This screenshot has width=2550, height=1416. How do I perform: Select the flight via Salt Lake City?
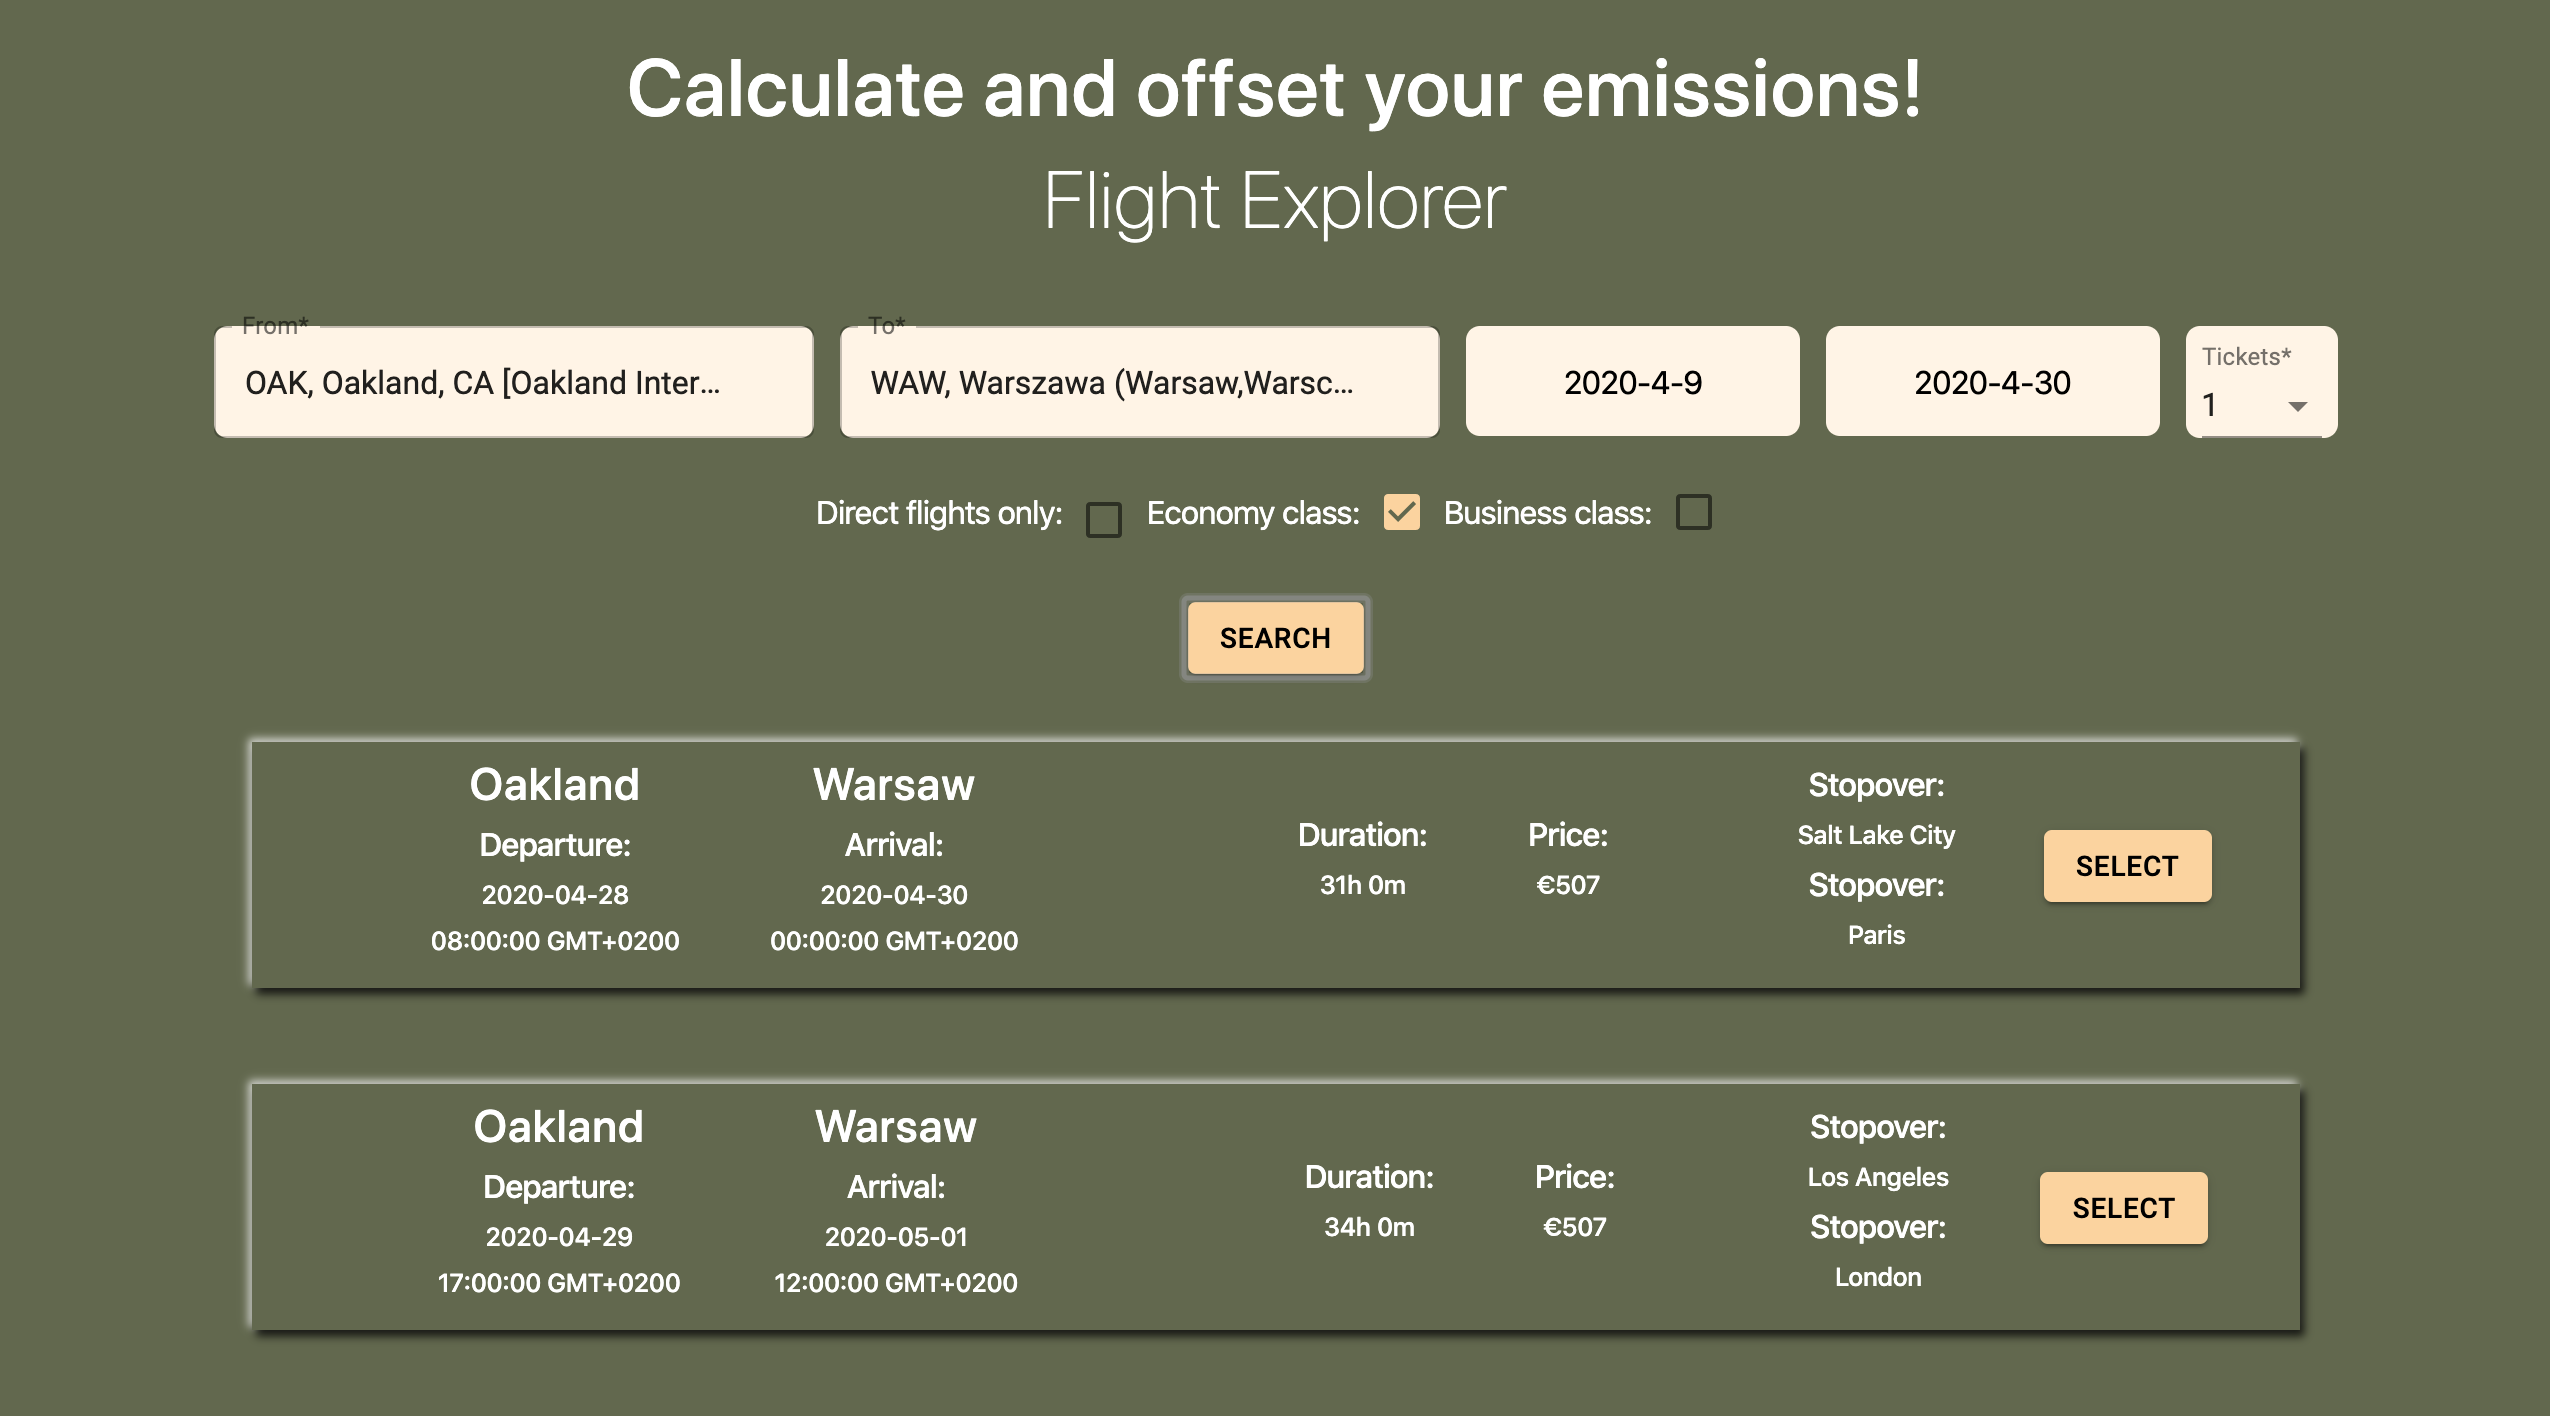pos(2126,866)
